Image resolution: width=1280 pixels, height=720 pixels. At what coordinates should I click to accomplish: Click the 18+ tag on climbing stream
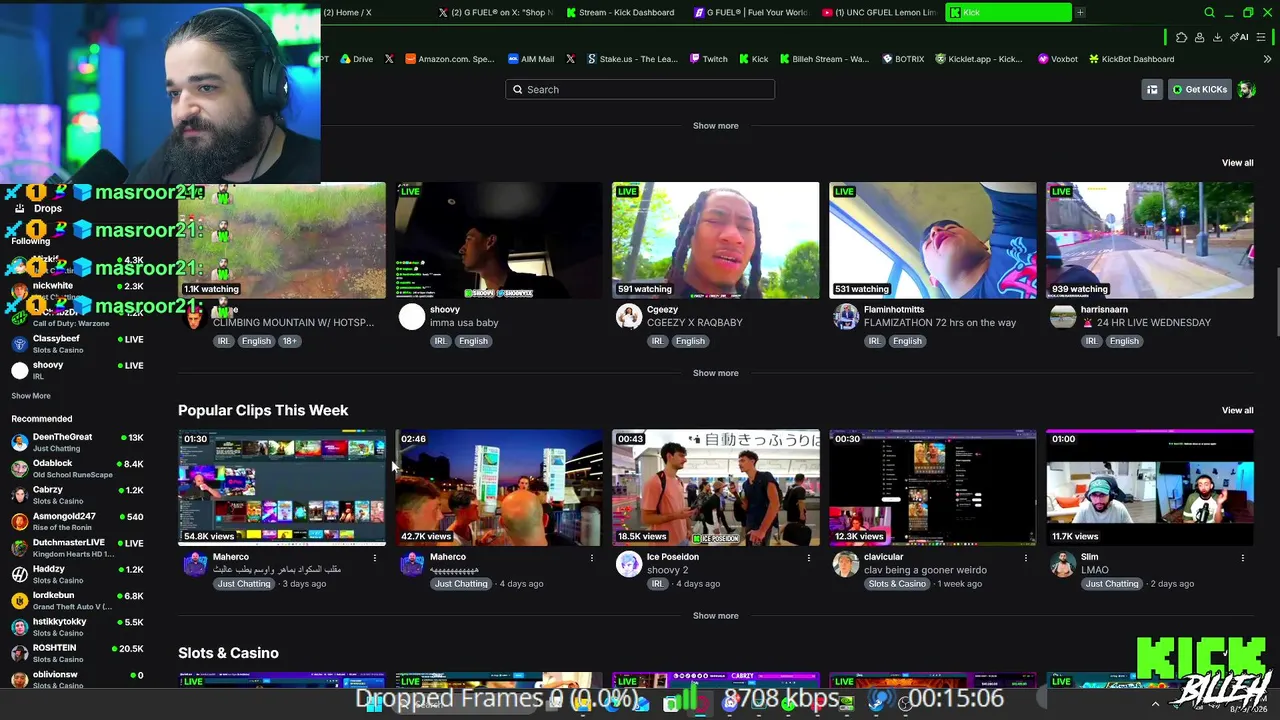[289, 341]
